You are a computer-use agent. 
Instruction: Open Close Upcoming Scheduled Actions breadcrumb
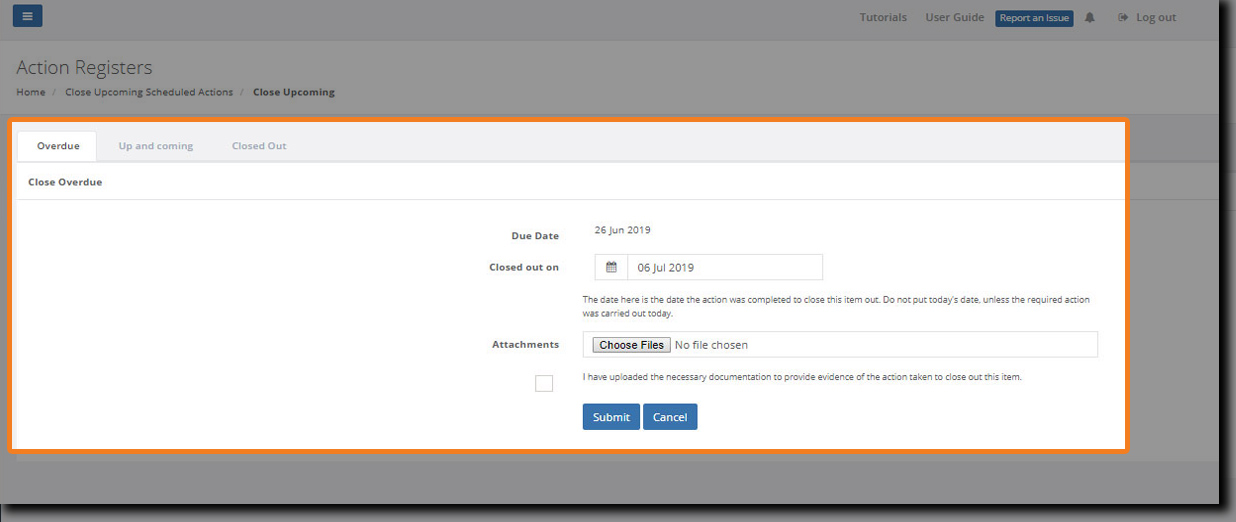[x=149, y=92]
